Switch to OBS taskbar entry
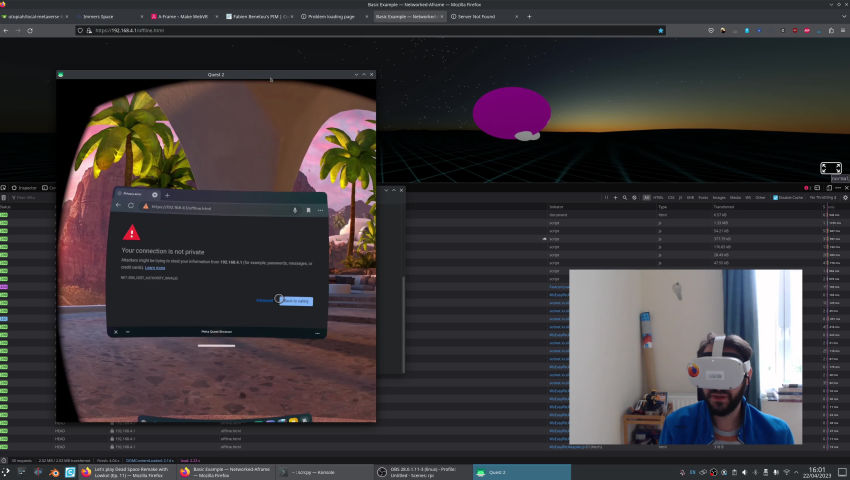 [423, 472]
